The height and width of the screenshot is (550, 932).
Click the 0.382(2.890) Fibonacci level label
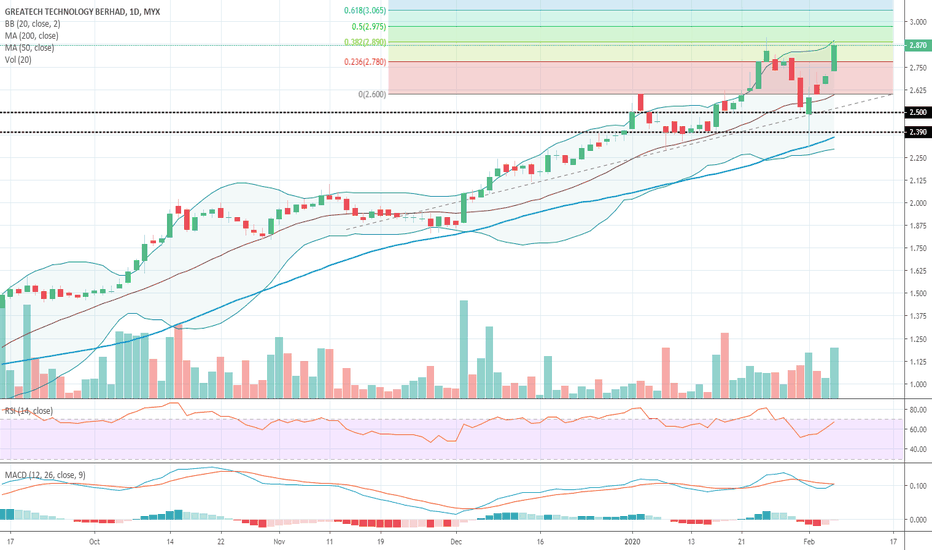click(x=365, y=42)
